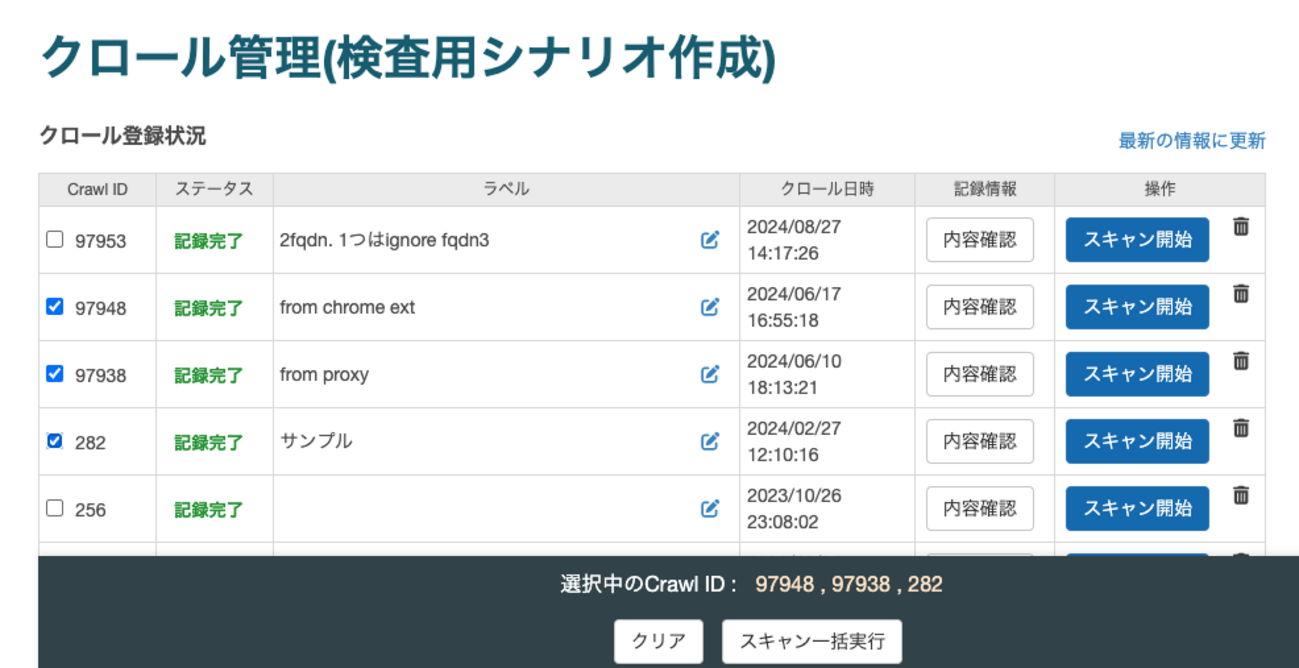
Task: Edit label of crawl 97953
Action: coord(710,240)
